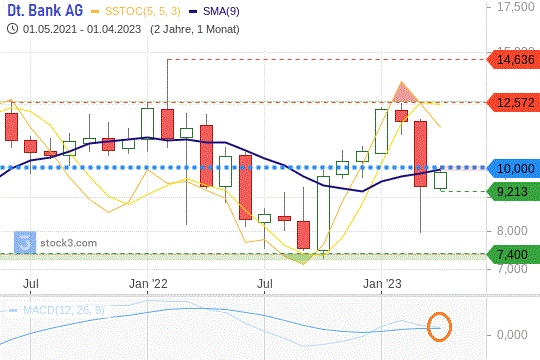The width and height of the screenshot is (540, 360).
Task: Click the green 7,400 support price tag
Action: [513, 255]
